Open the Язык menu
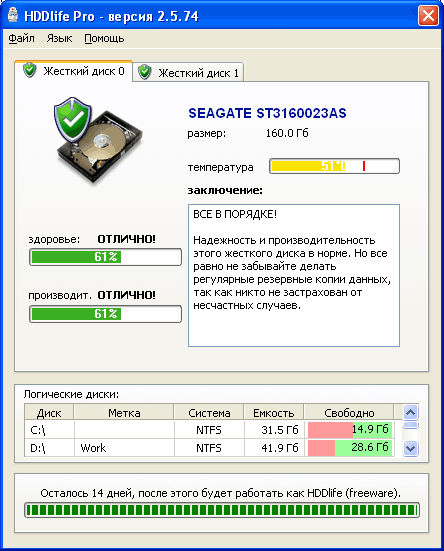 tap(59, 38)
